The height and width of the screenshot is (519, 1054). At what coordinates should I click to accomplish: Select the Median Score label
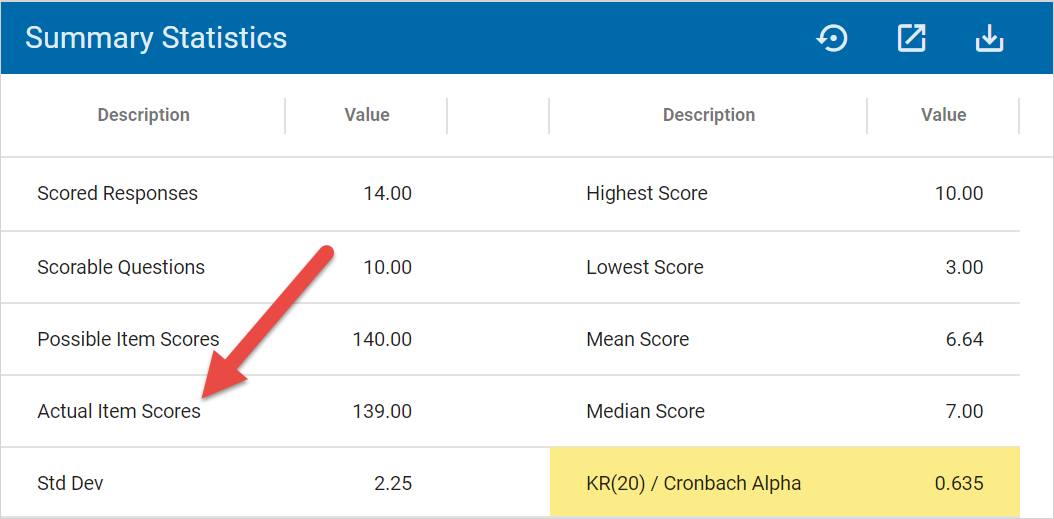point(645,412)
